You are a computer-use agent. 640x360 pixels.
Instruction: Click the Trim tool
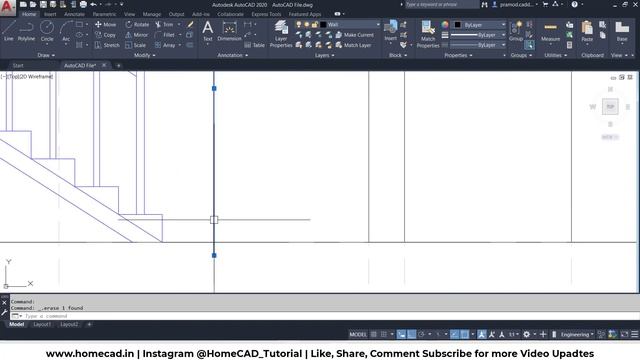click(x=164, y=24)
